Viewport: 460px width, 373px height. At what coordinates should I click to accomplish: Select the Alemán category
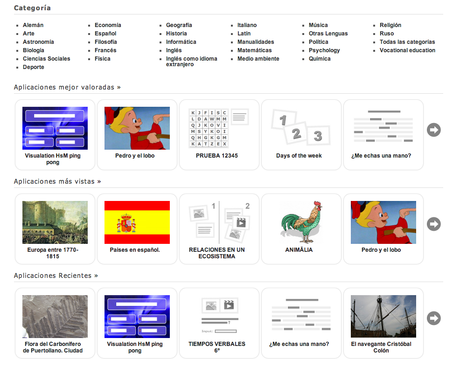(x=33, y=25)
